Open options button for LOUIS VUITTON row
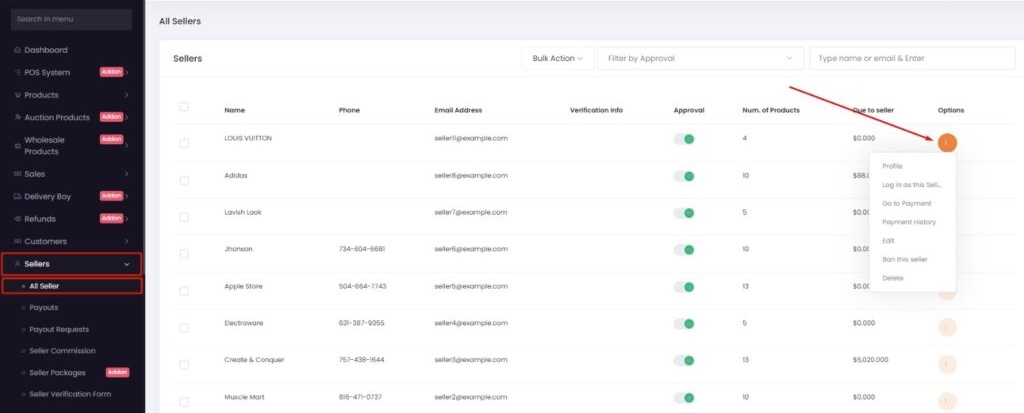 point(947,142)
